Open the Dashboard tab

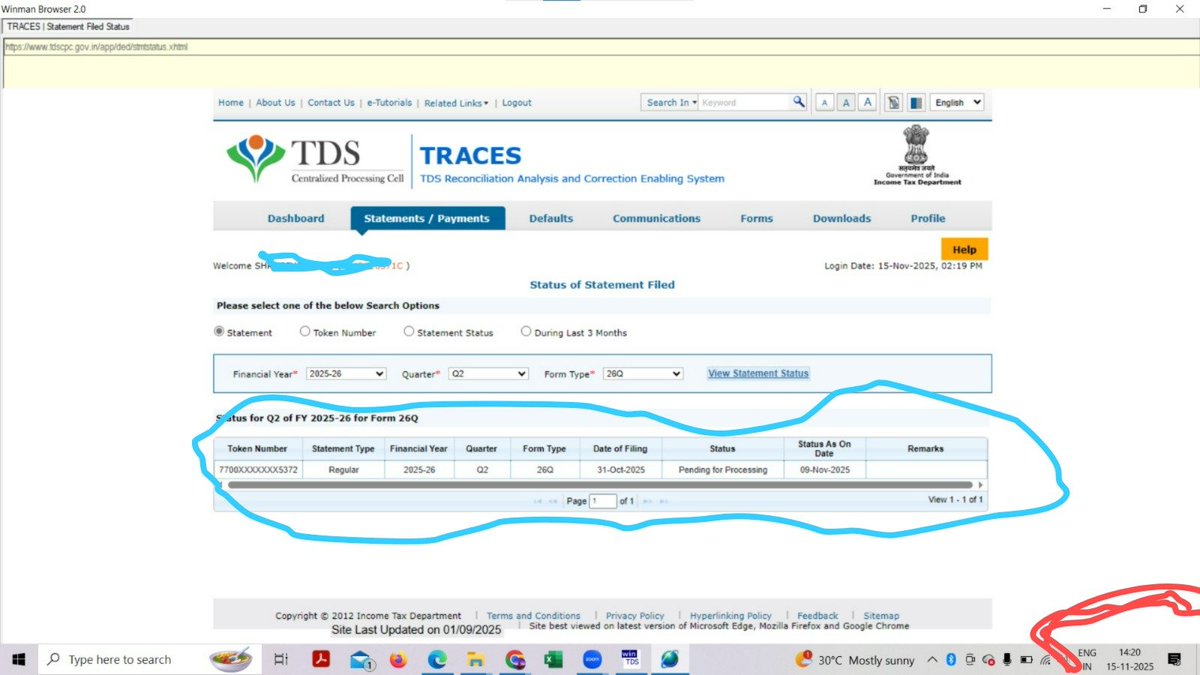(296, 218)
